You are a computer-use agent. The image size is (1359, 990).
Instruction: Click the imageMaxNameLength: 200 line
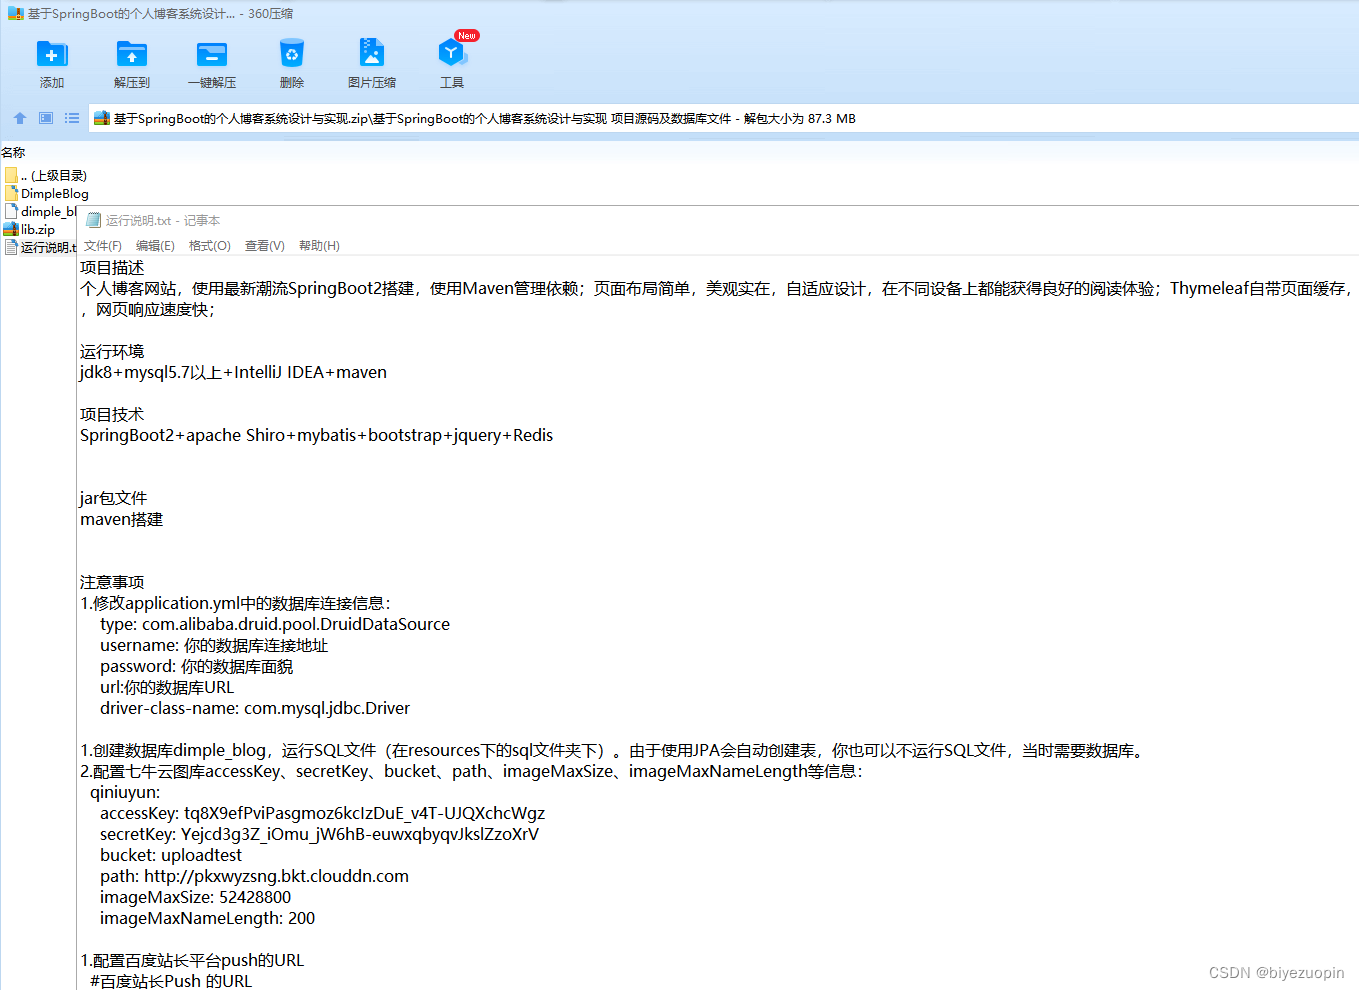207,919
